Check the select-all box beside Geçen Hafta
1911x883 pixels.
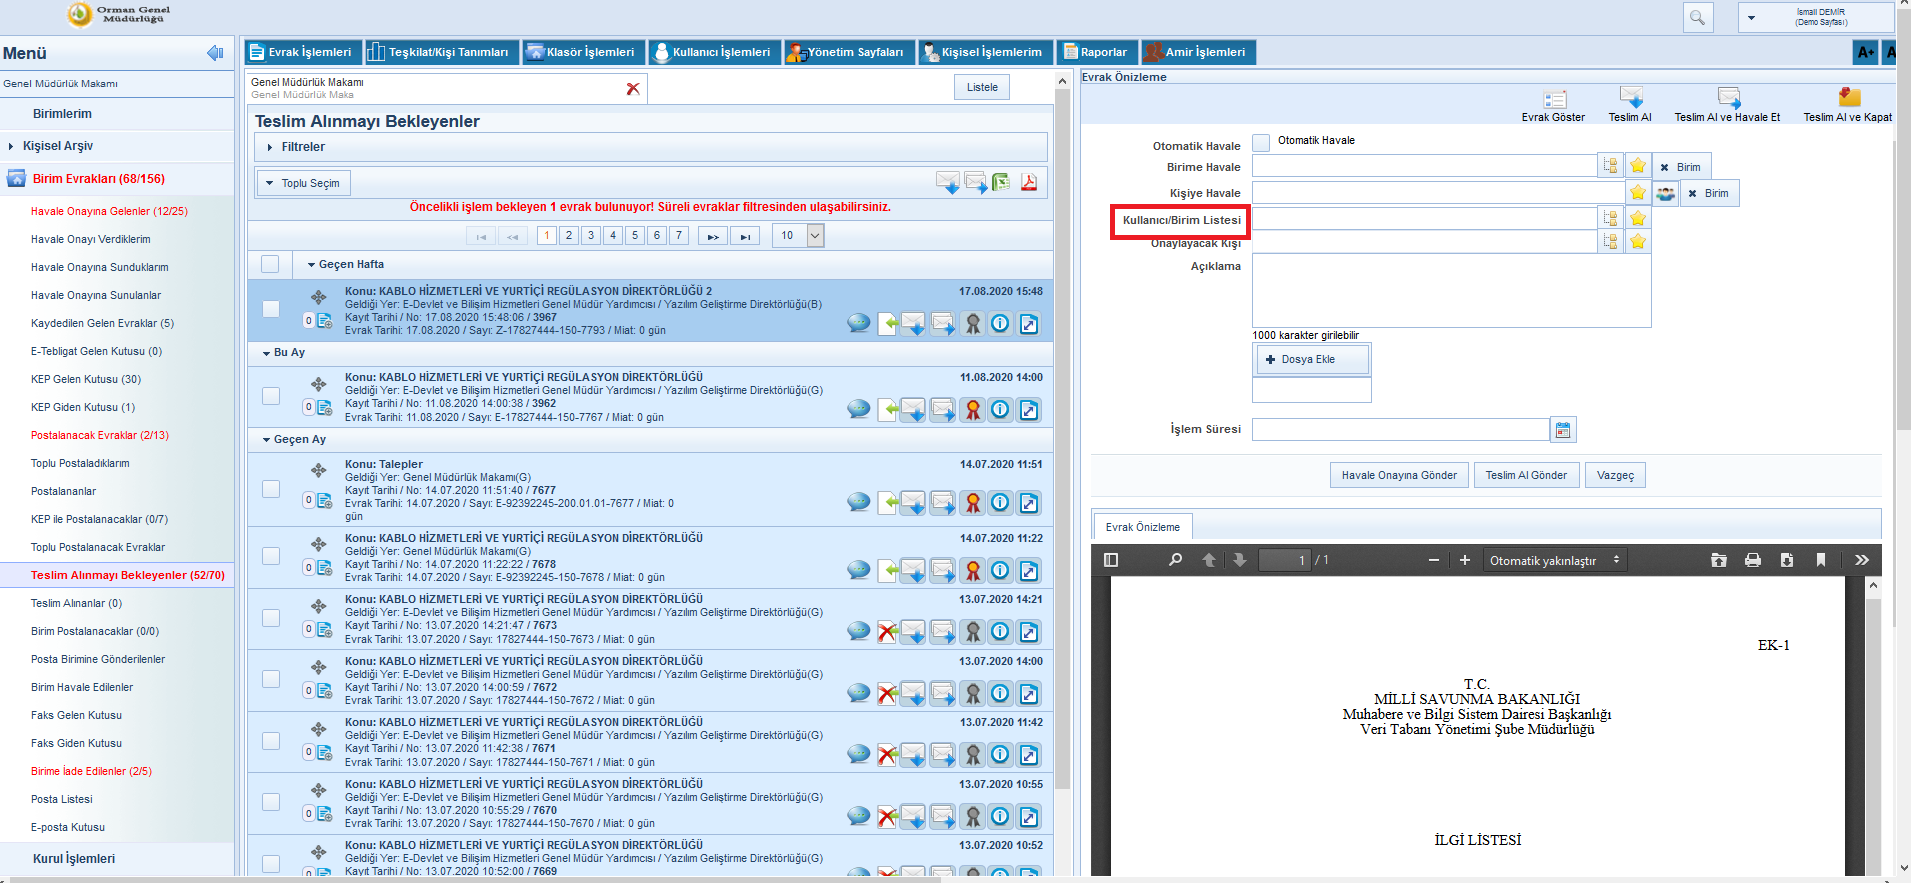[270, 264]
